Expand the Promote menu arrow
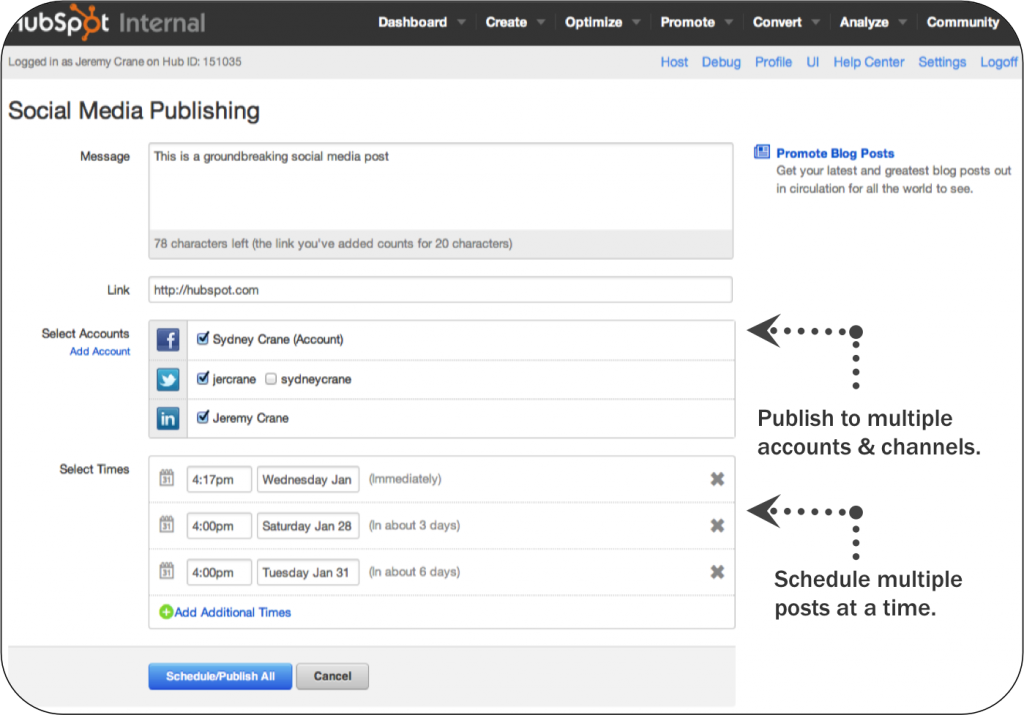1024x715 pixels. 729,22
